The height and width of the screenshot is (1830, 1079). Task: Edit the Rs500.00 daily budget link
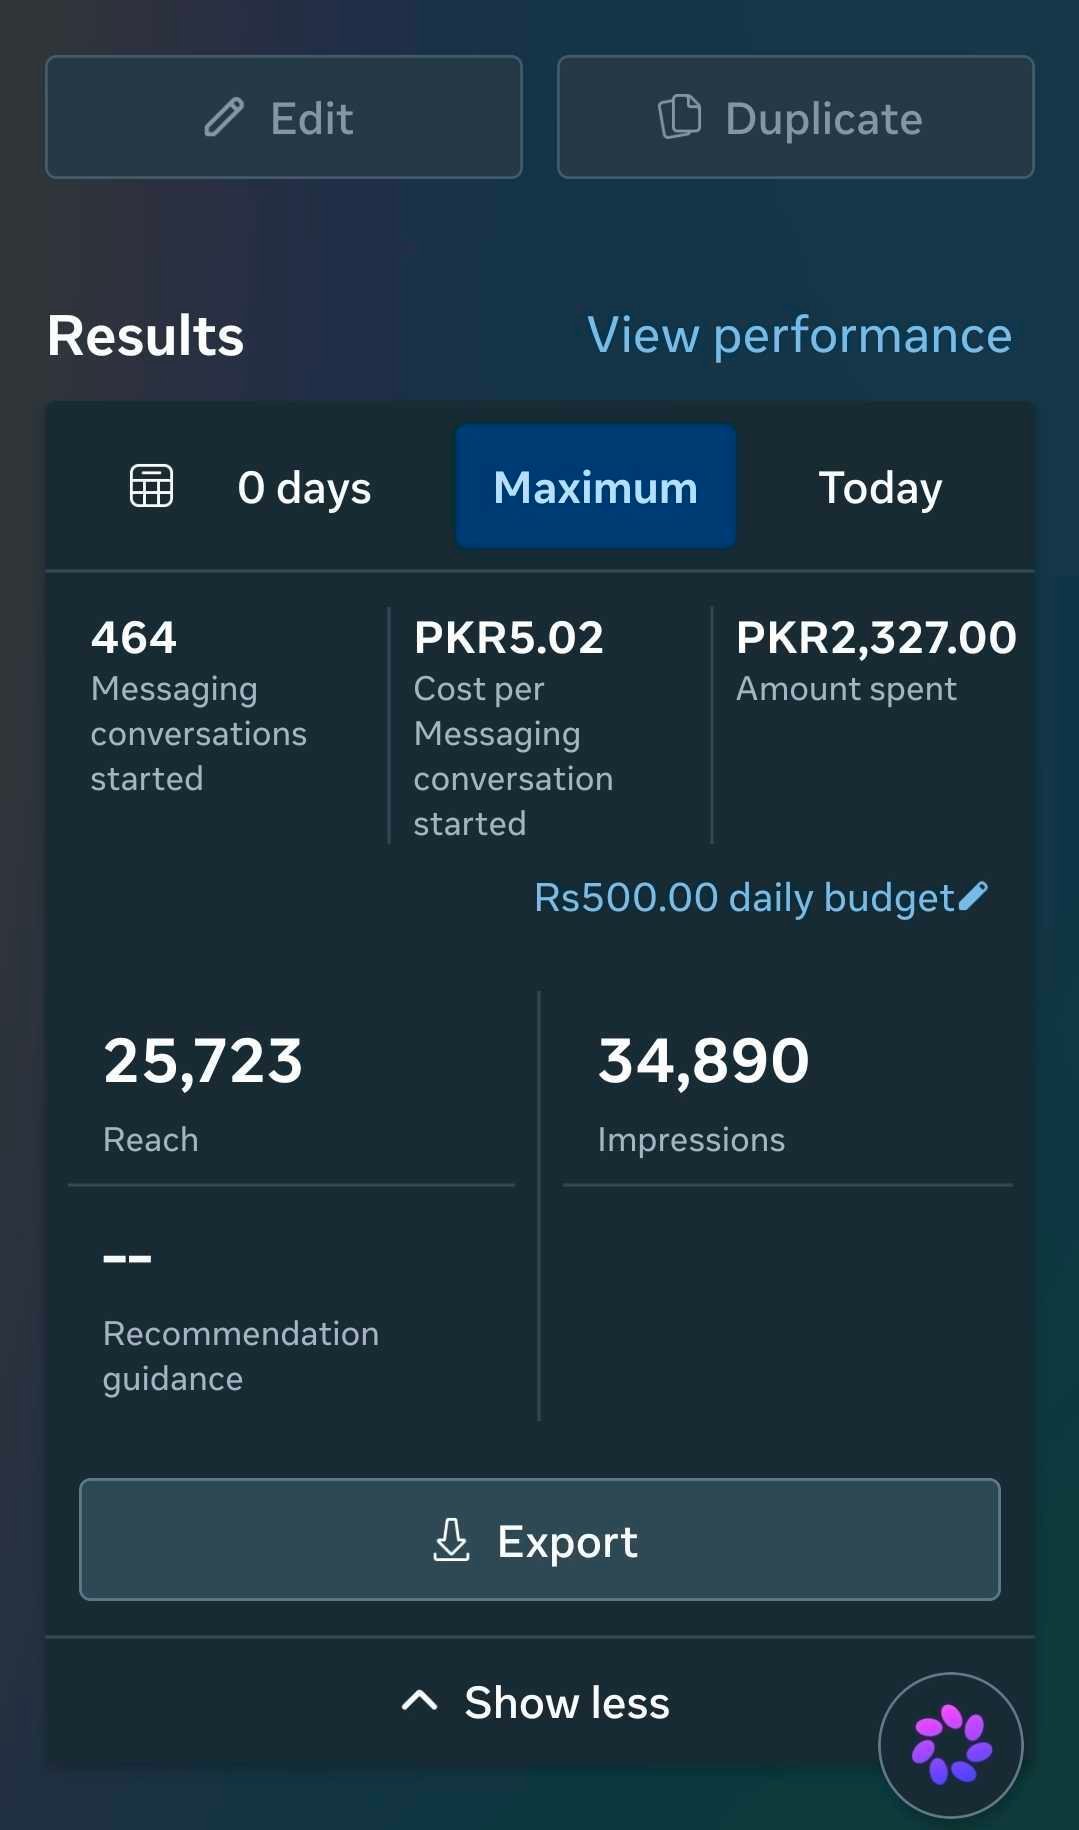[744, 897]
